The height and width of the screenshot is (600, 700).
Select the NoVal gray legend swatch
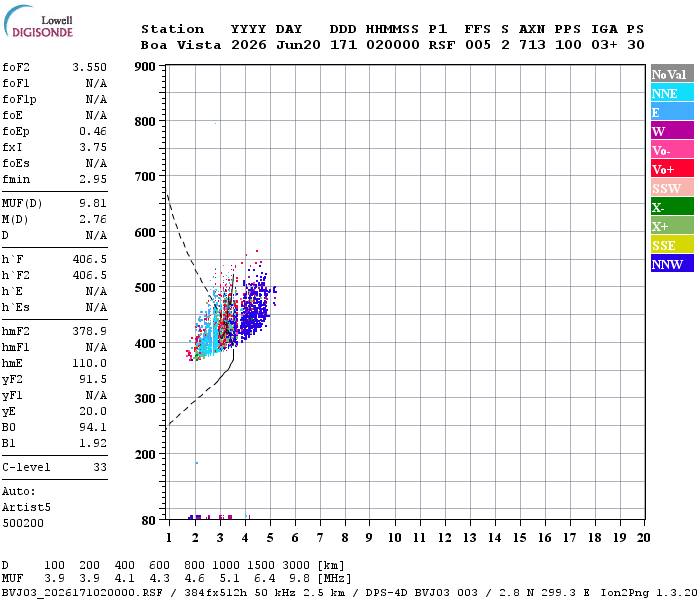tap(672, 74)
